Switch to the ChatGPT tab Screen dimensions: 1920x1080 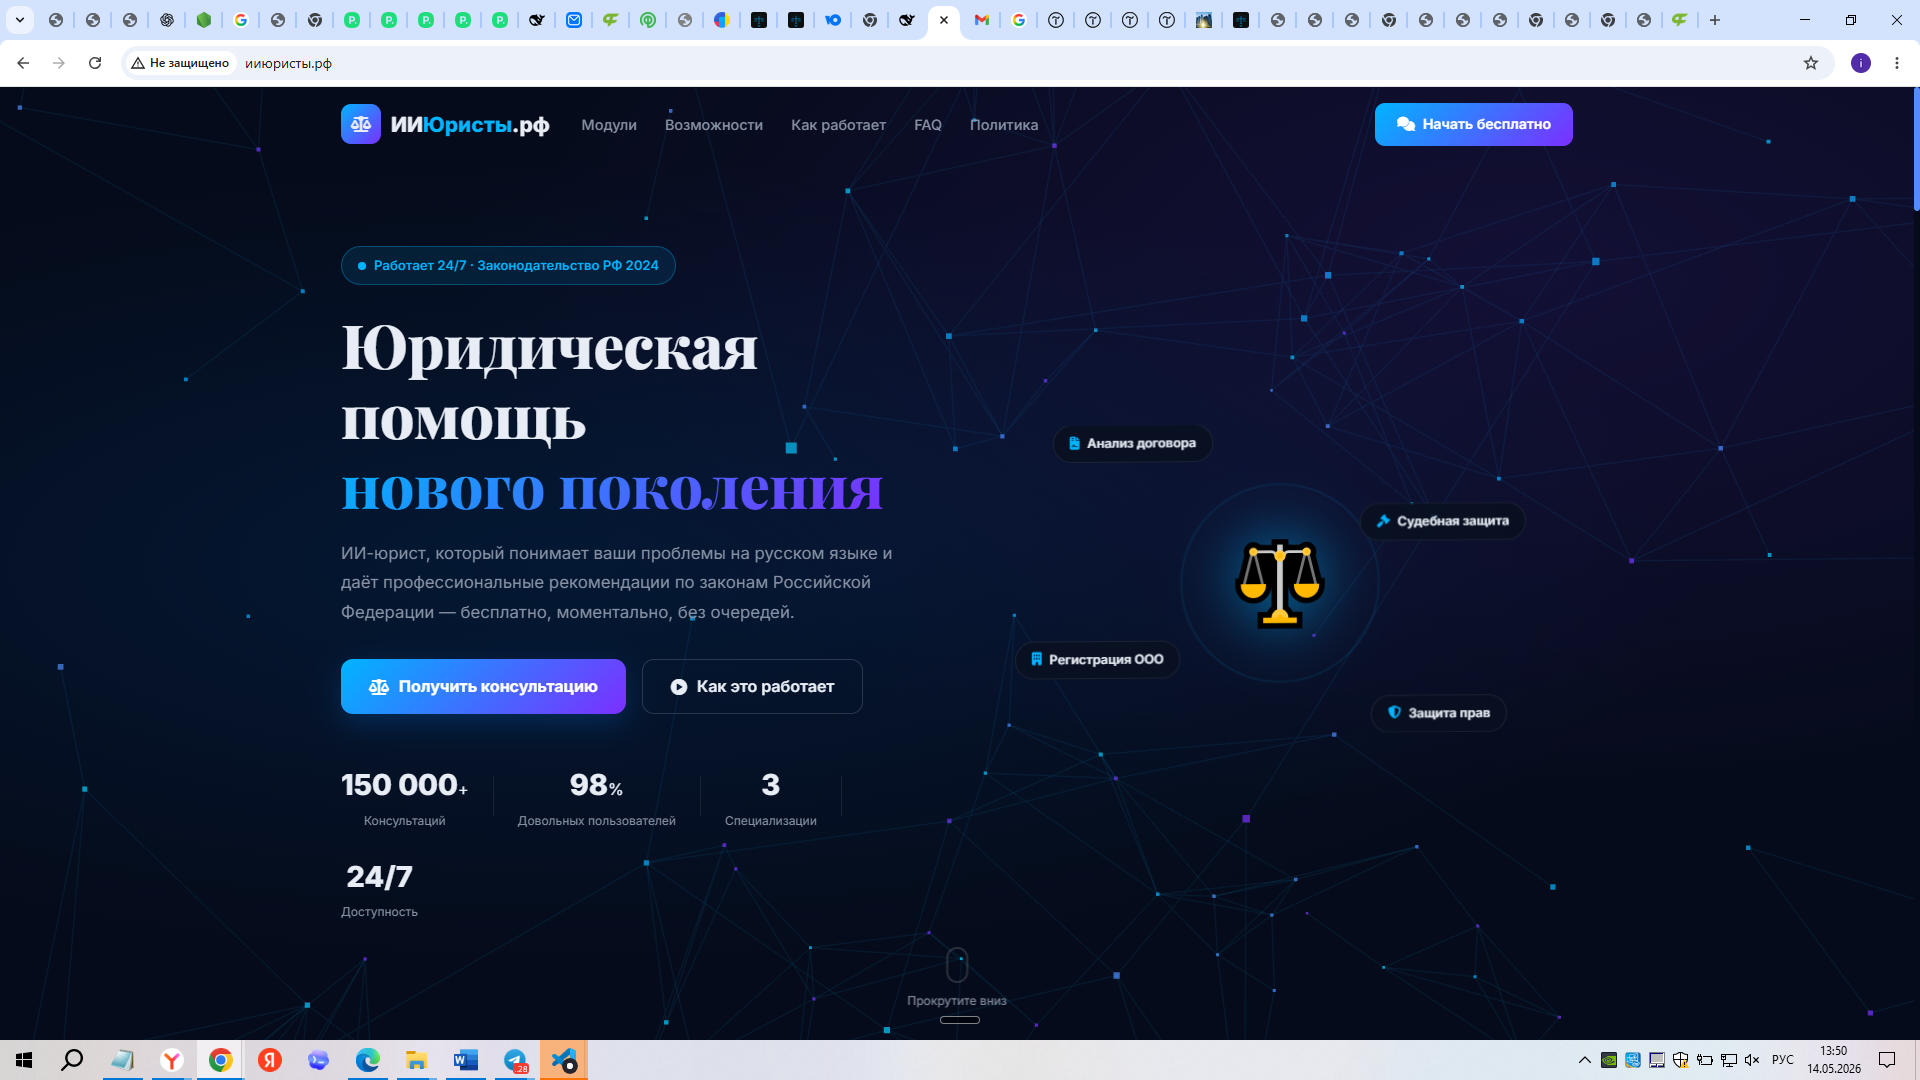coord(167,20)
